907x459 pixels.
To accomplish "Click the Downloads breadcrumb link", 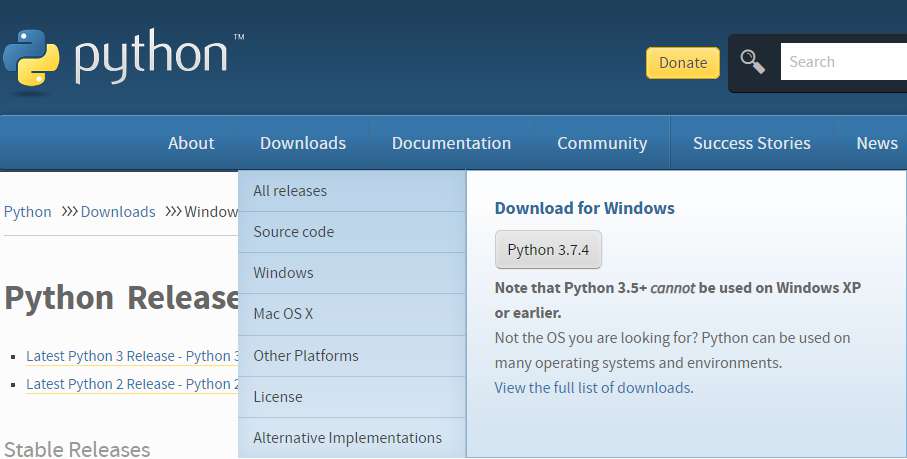I will pyautogui.click(x=118, y=212).
